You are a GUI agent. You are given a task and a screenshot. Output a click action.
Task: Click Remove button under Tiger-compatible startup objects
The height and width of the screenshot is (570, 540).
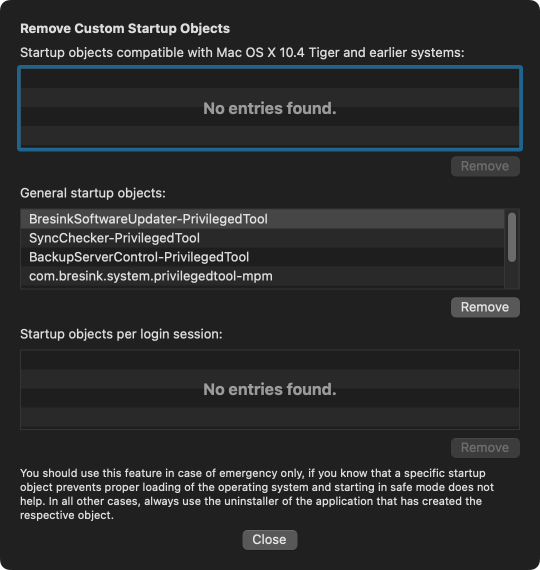pyautogui.click(x=485, y=166)
